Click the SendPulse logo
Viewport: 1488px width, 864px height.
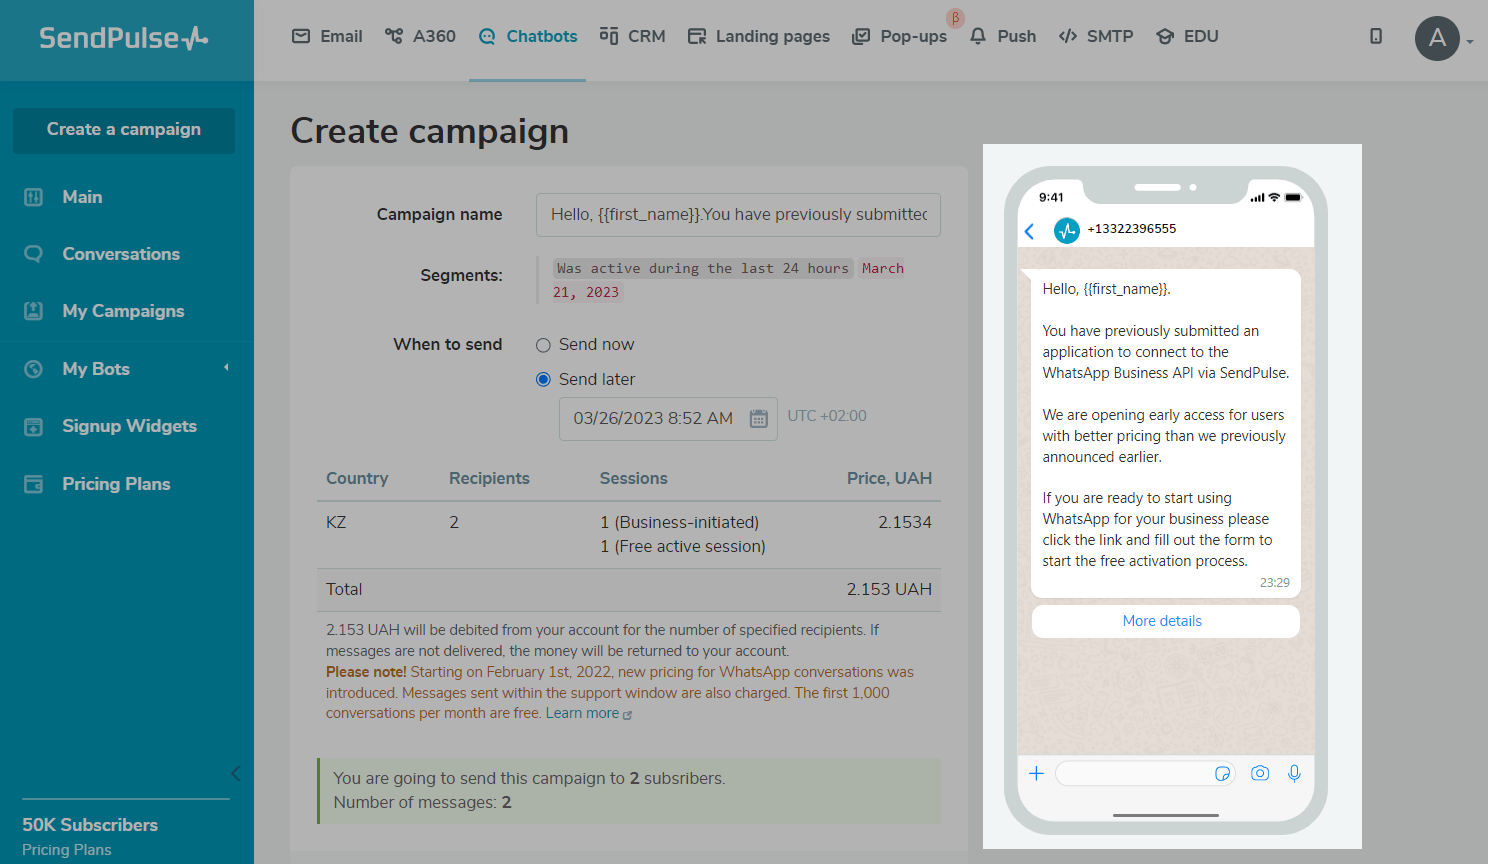point(124,38)
